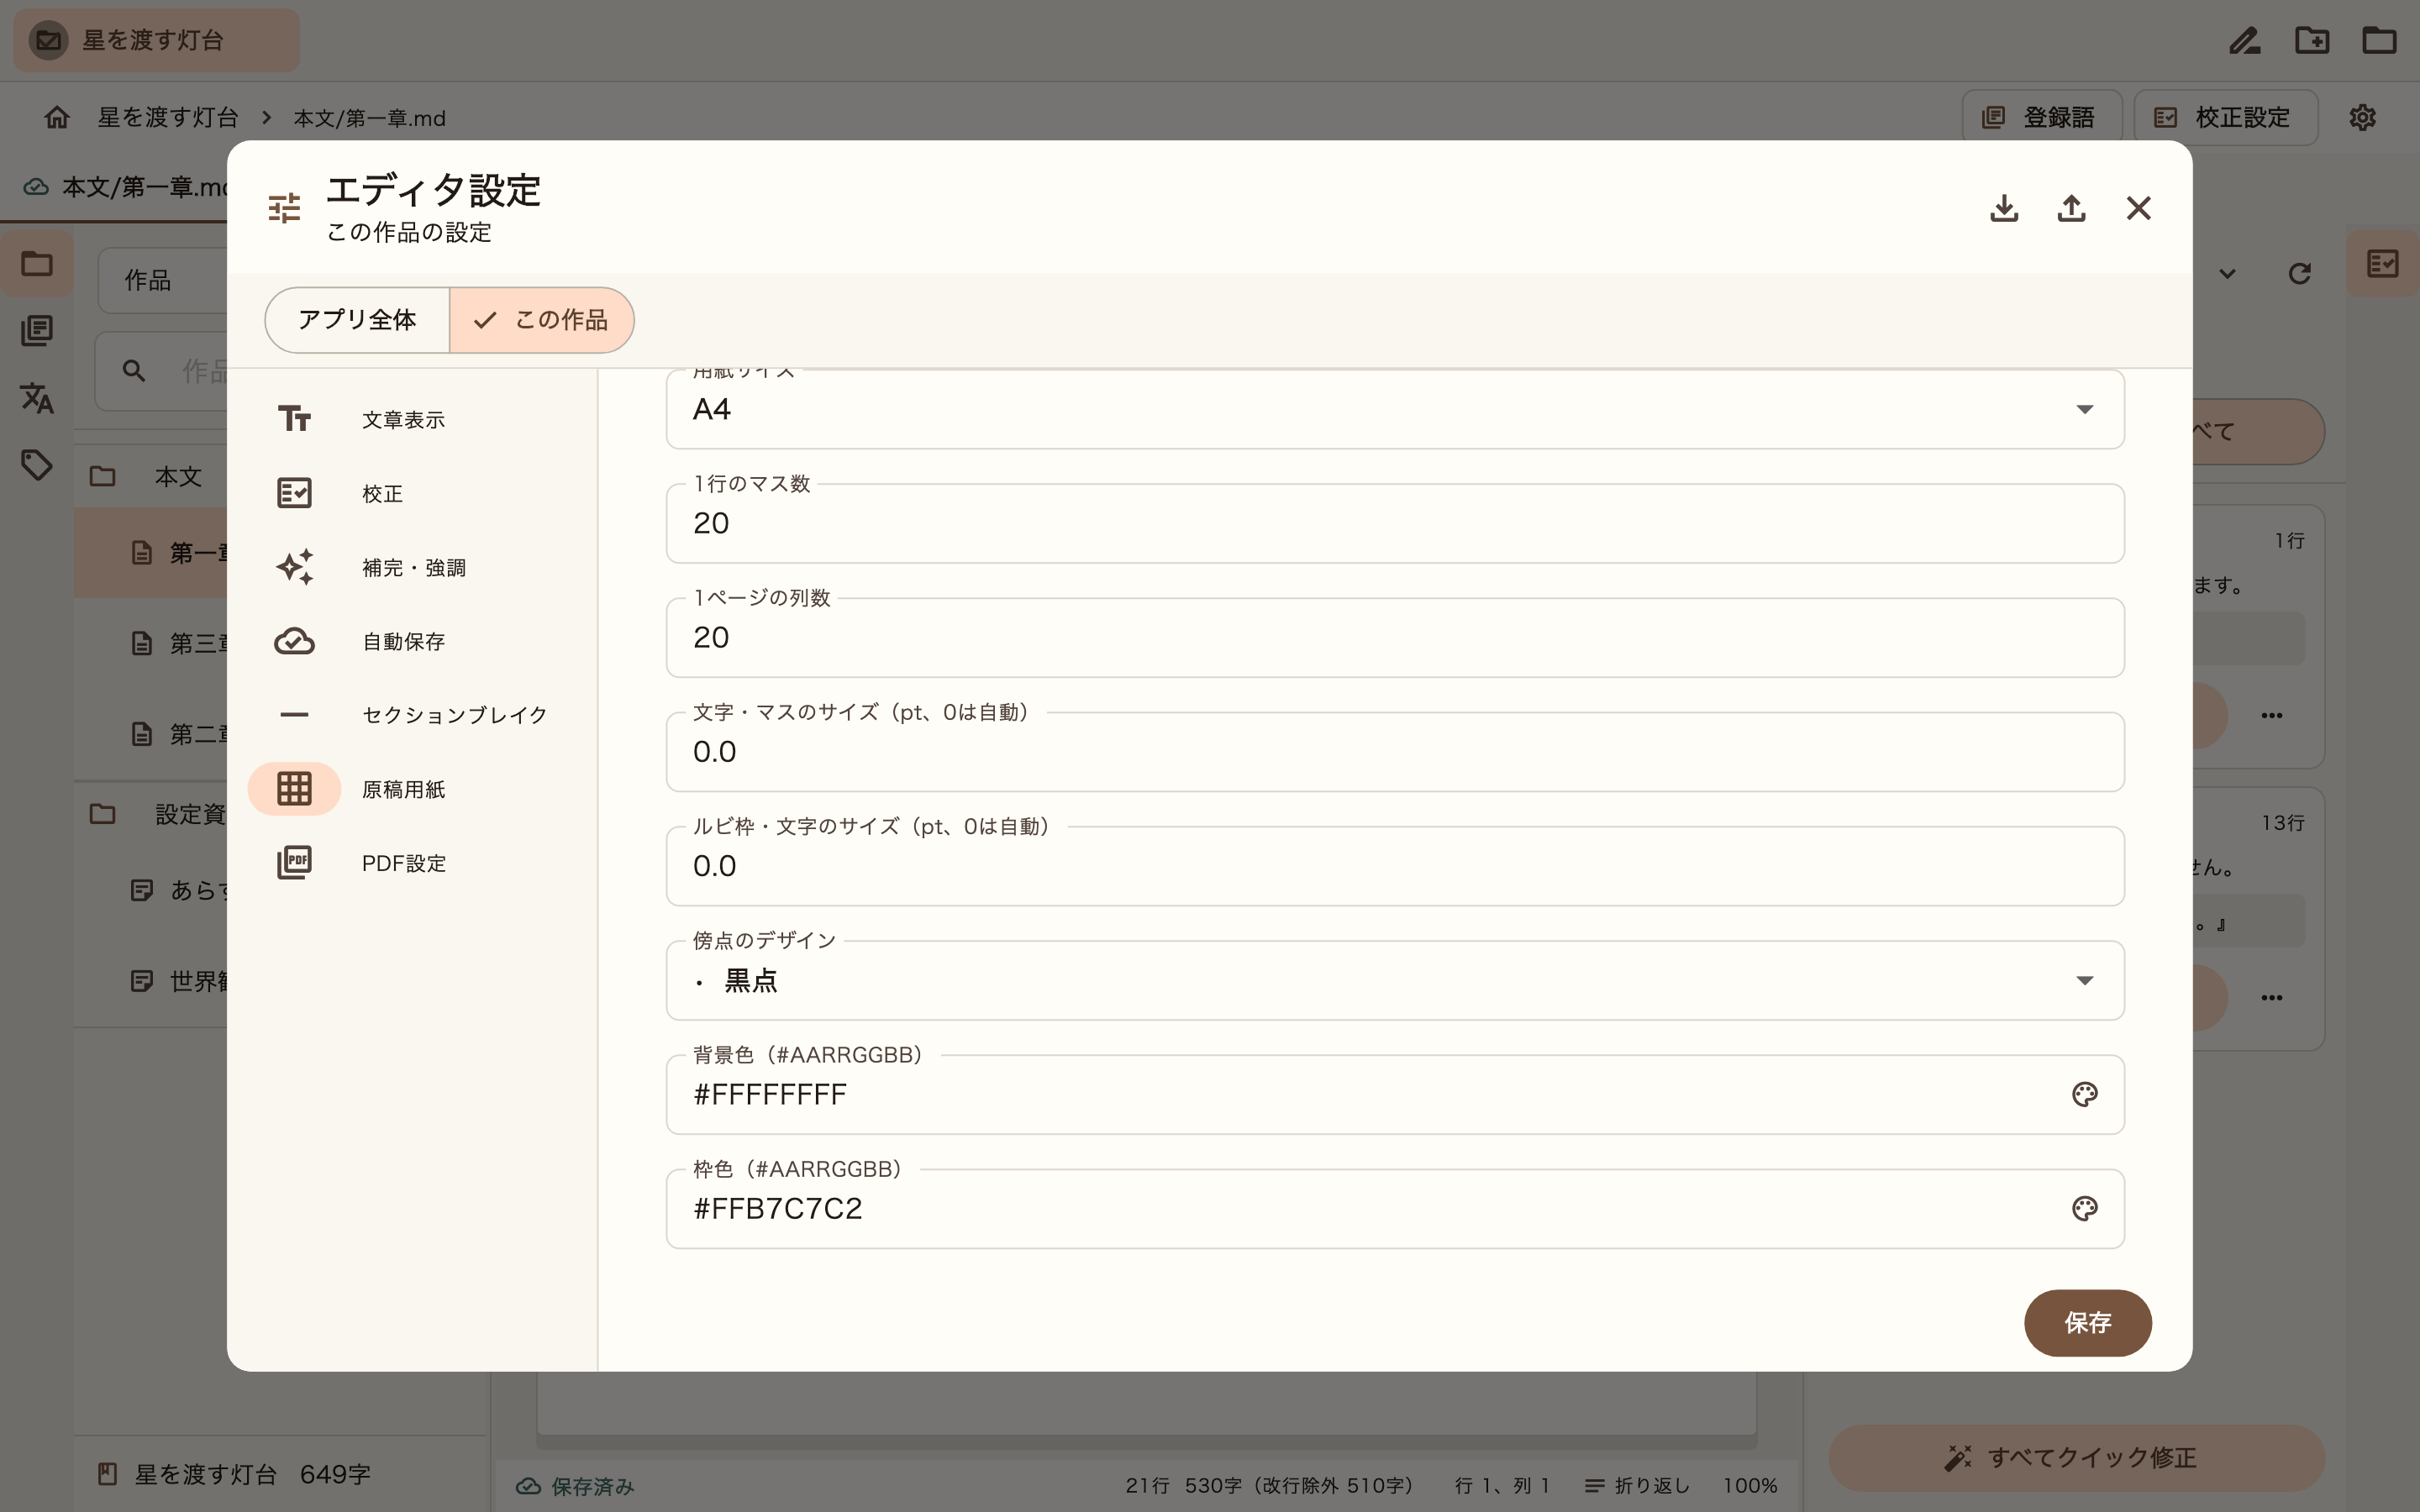
Task: Click the refresh icon in right panel
Action: point(2299,274)
